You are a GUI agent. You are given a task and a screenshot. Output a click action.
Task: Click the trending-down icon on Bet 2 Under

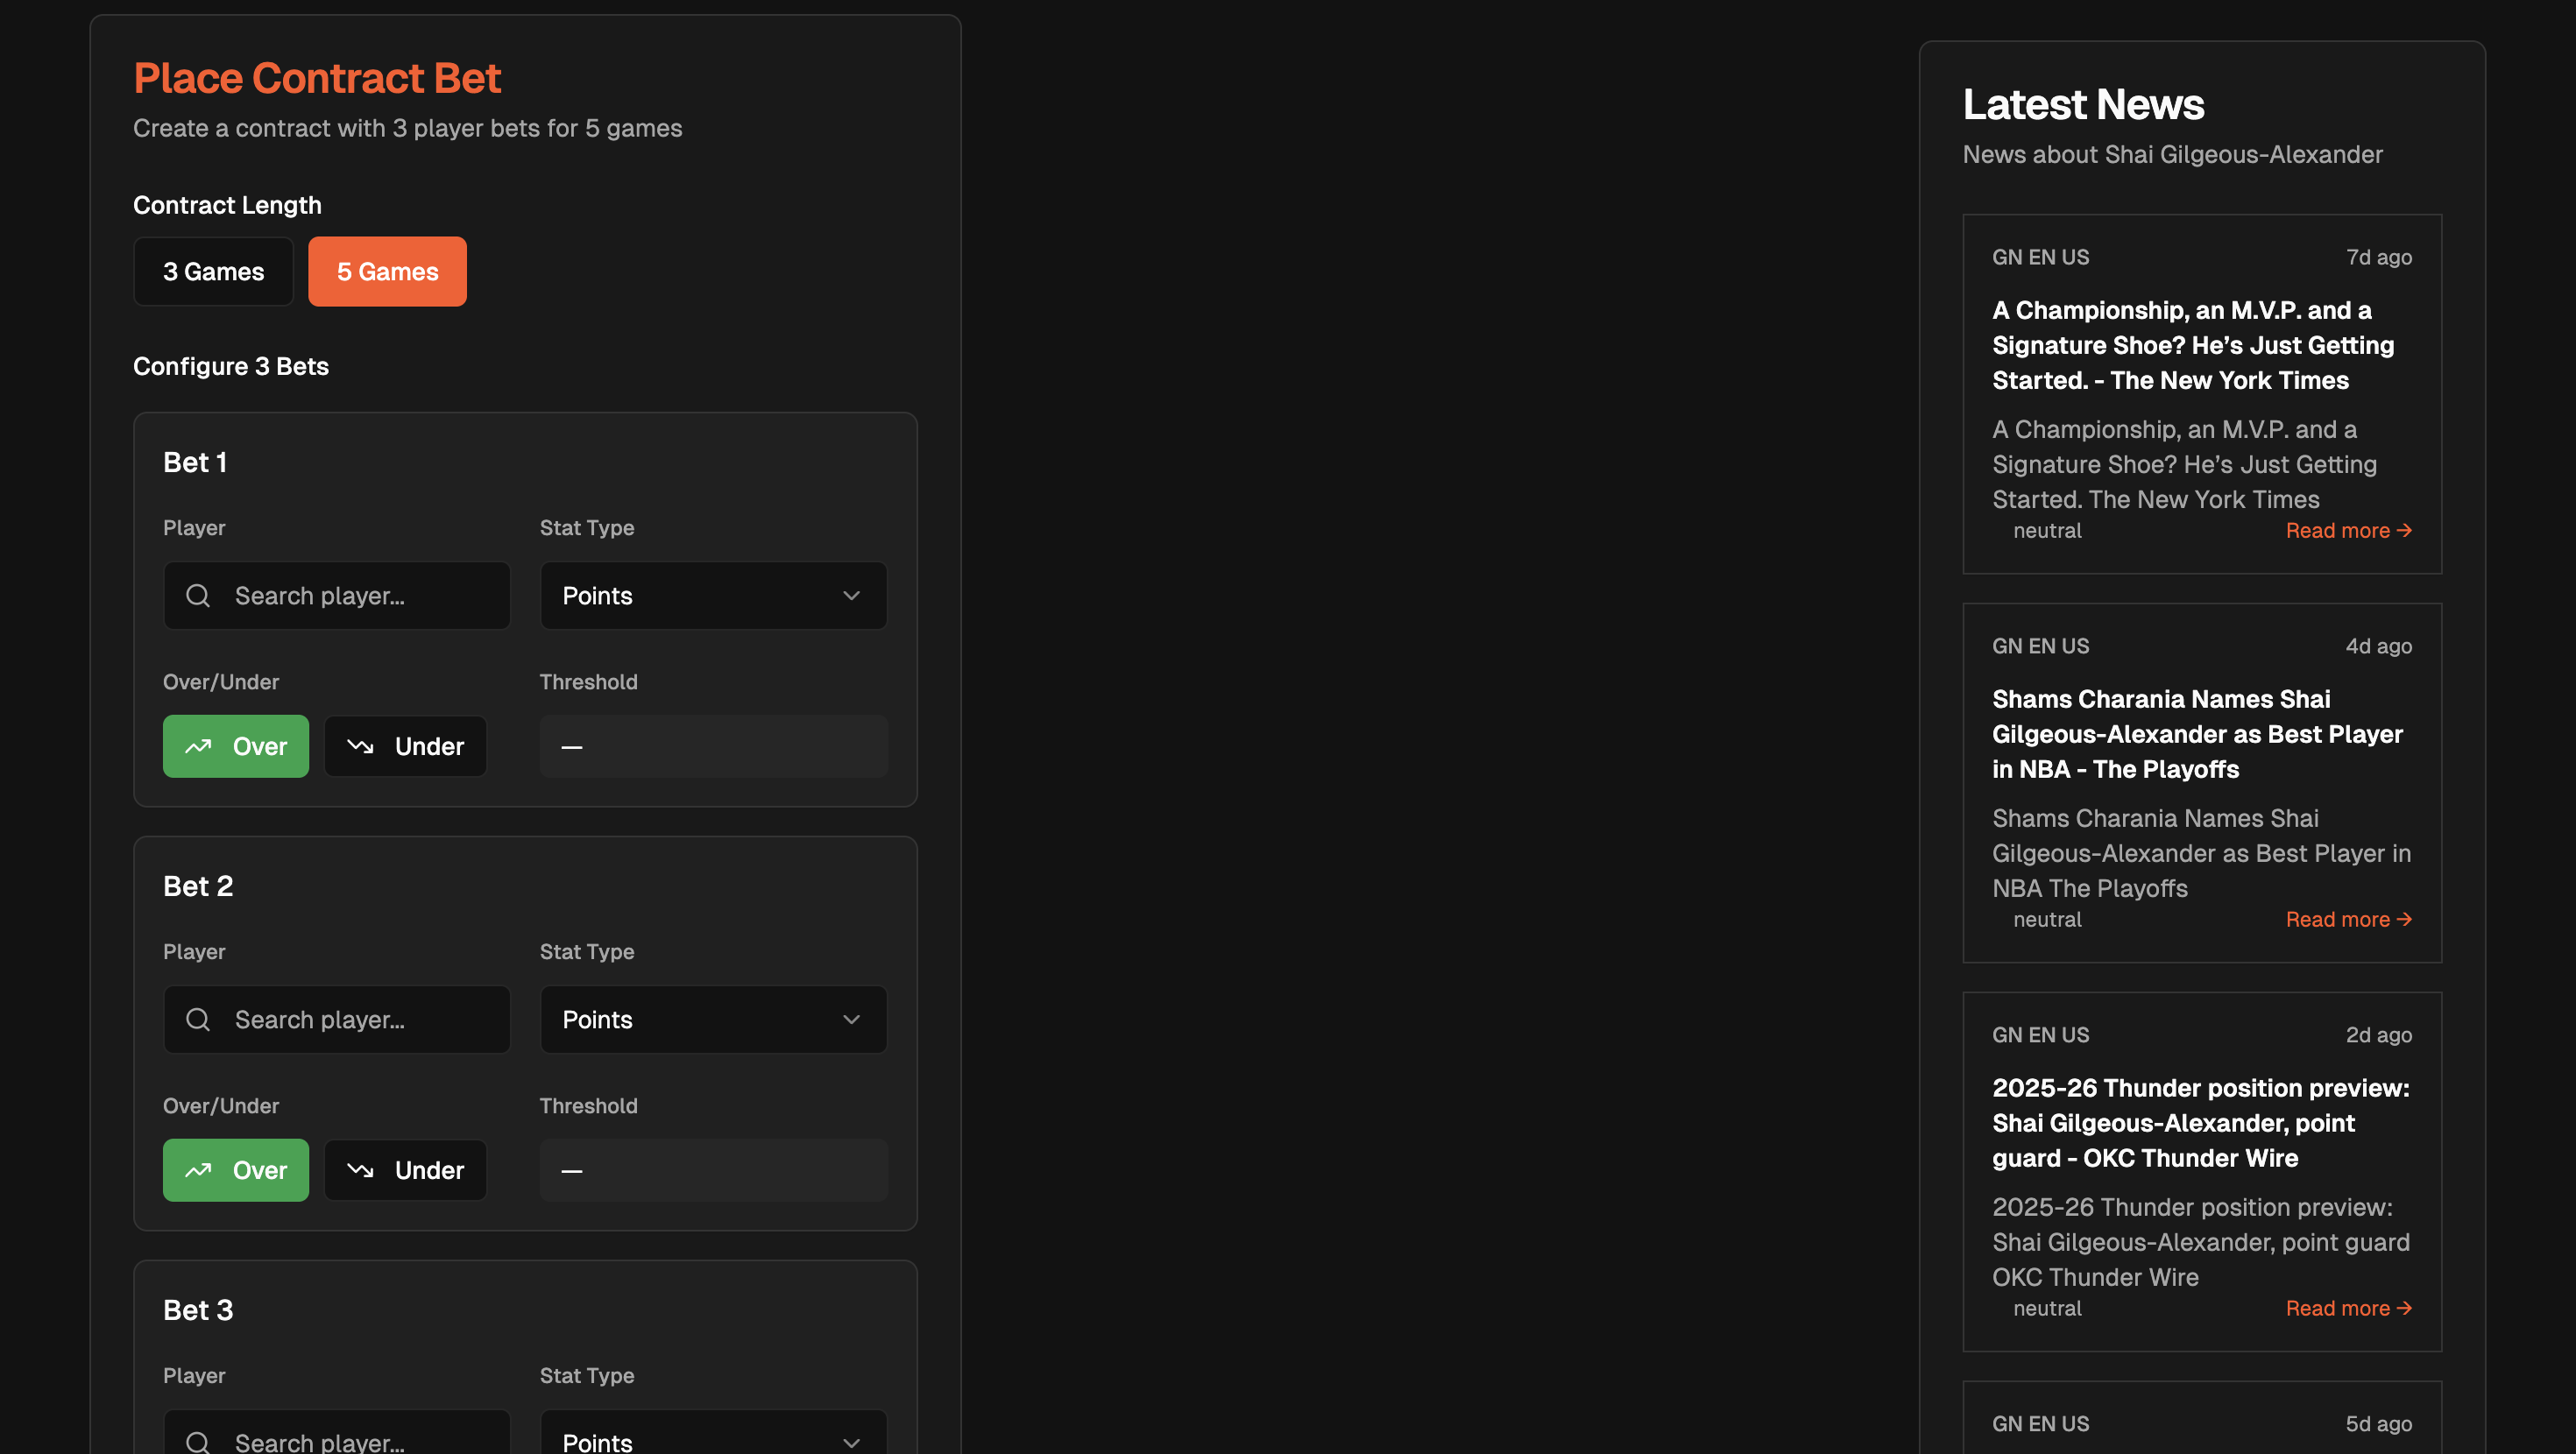pyautogui.click(x=360, y=1170)
